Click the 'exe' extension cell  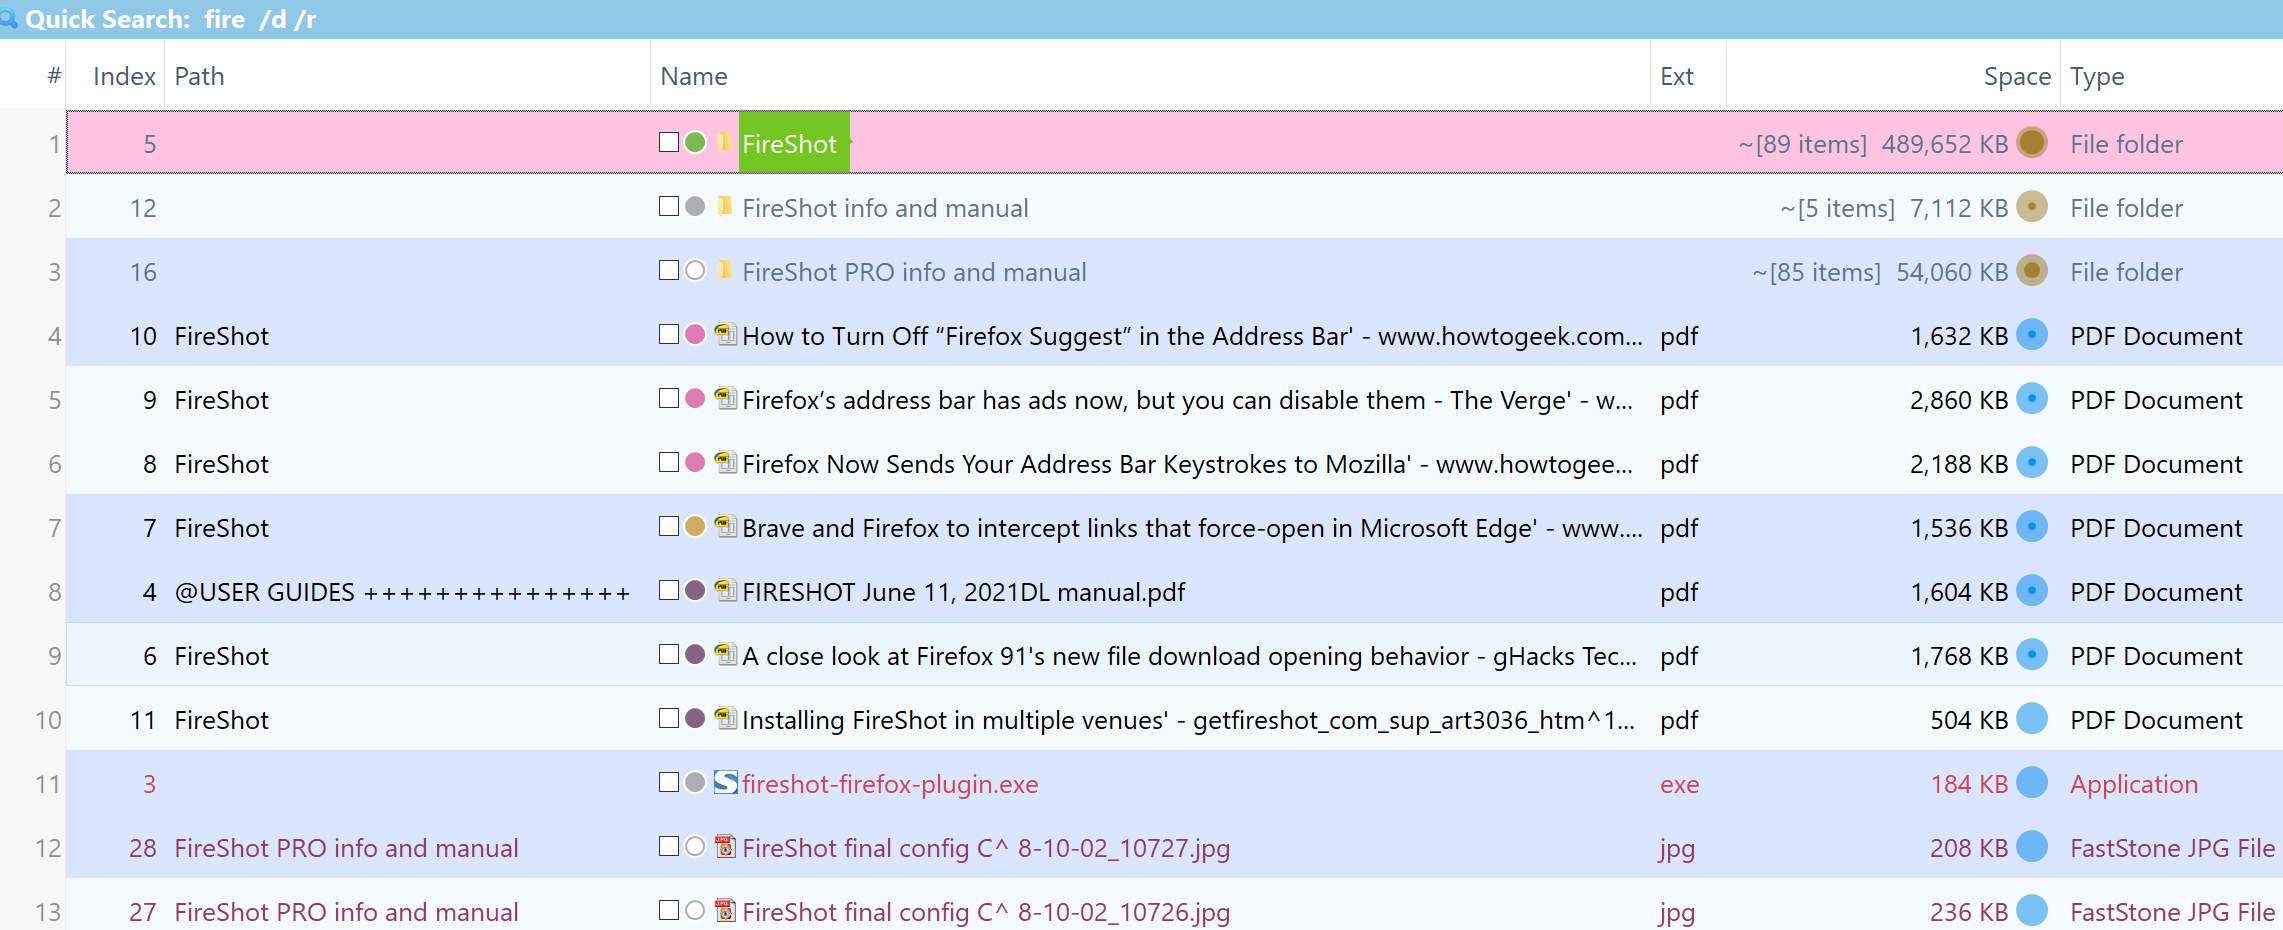coord(1679,784)
